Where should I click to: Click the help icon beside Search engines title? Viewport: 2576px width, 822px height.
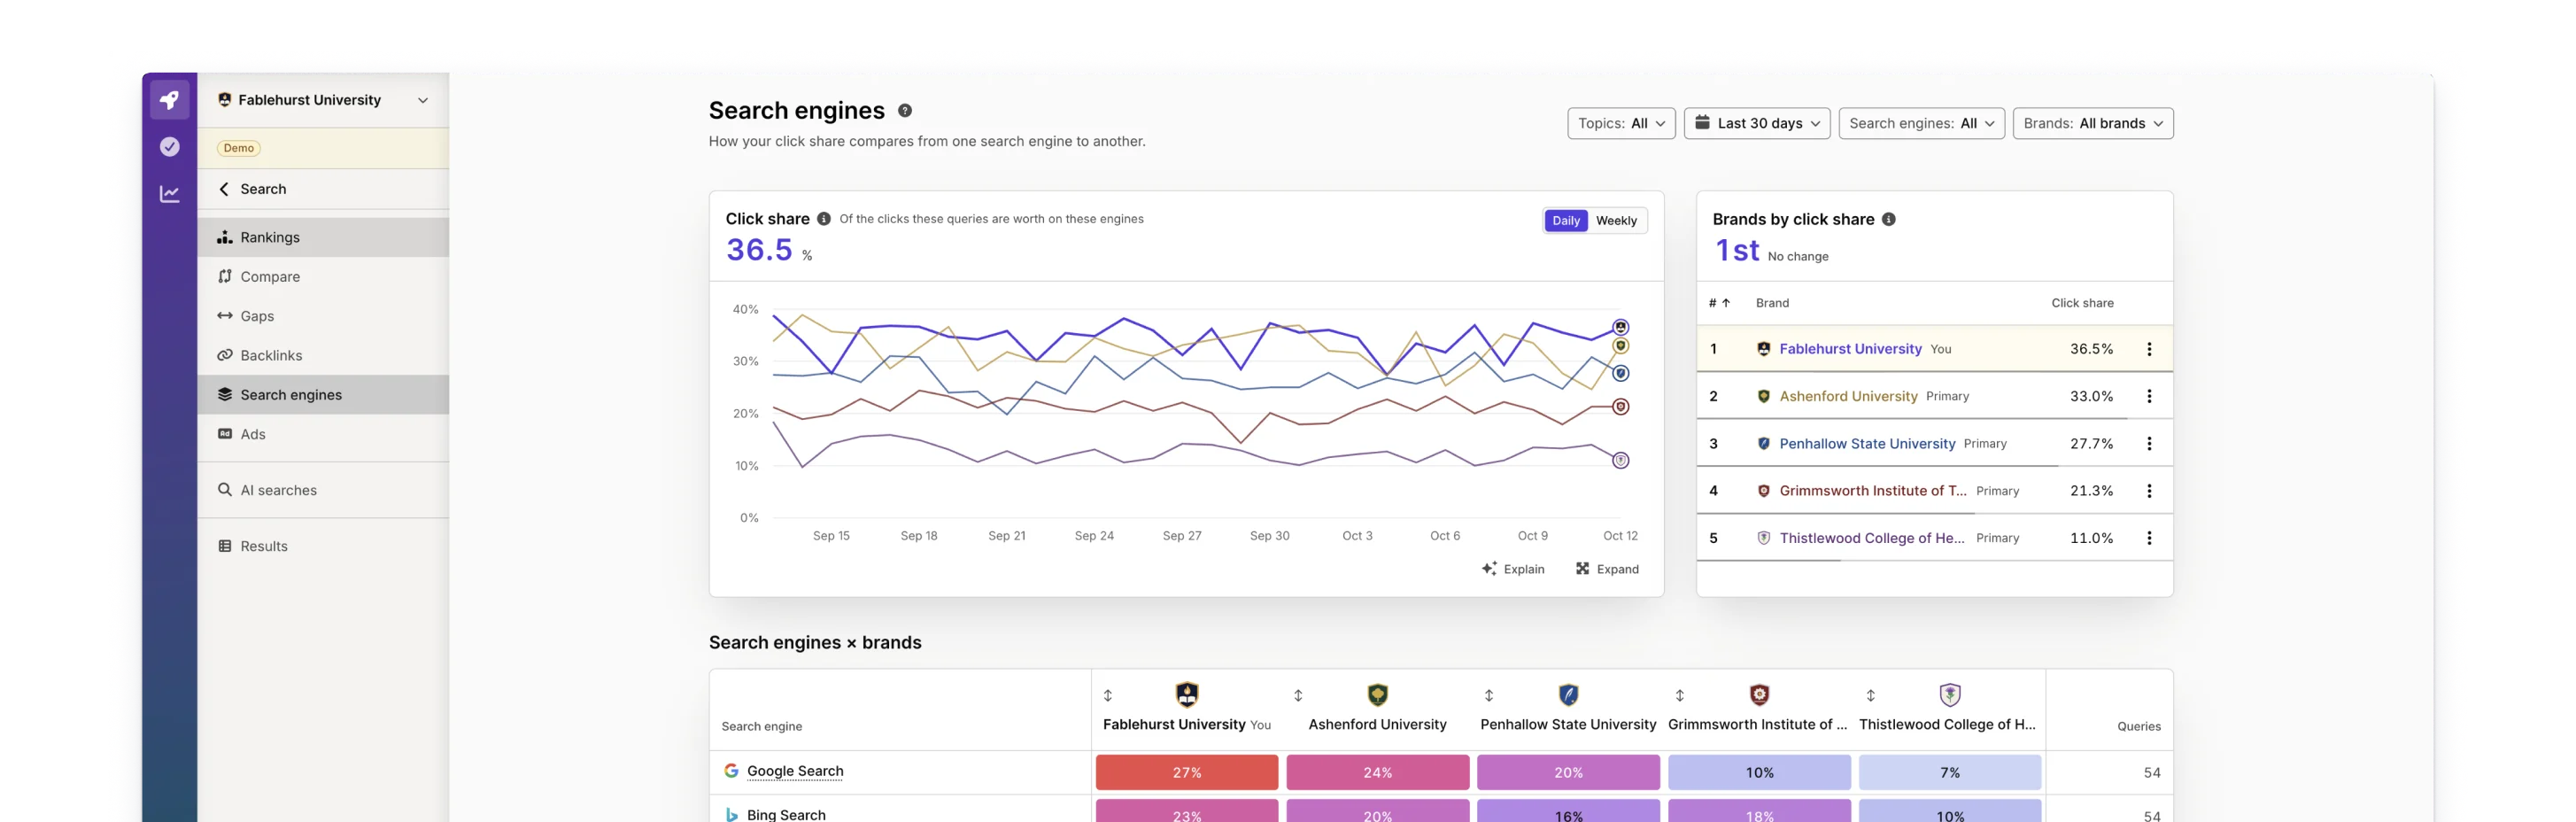904,111
